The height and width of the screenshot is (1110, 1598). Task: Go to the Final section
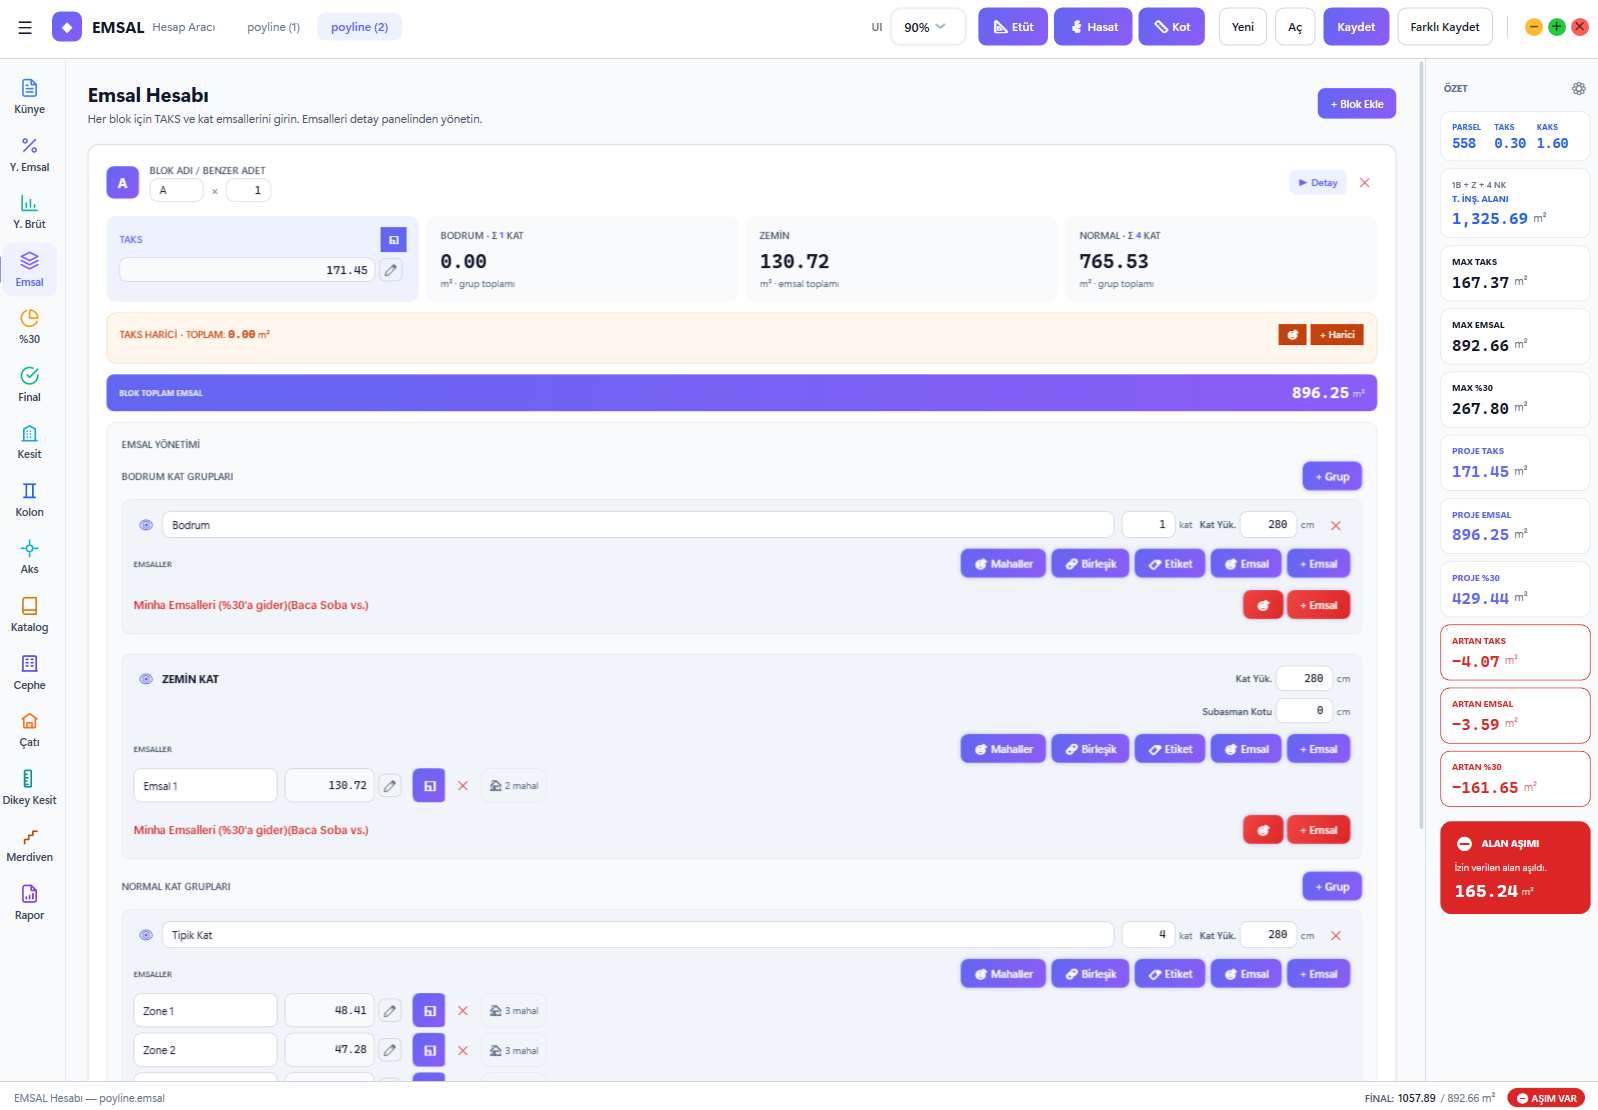point(29,385)
